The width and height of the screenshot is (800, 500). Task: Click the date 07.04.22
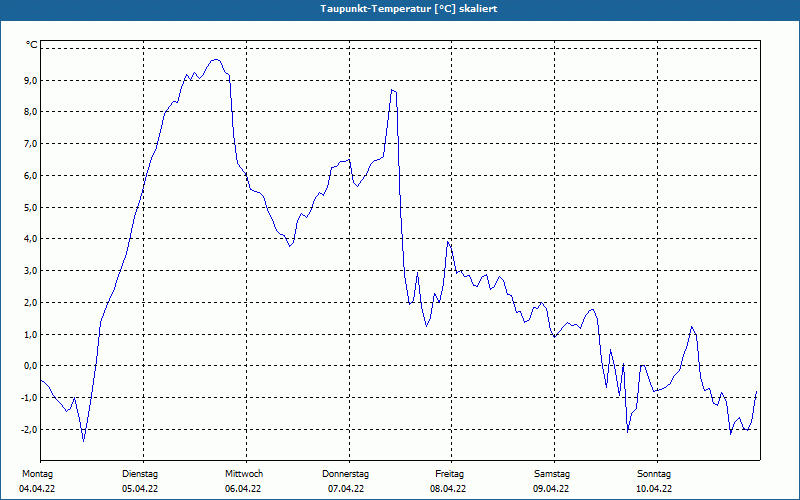tap(346, 489)
